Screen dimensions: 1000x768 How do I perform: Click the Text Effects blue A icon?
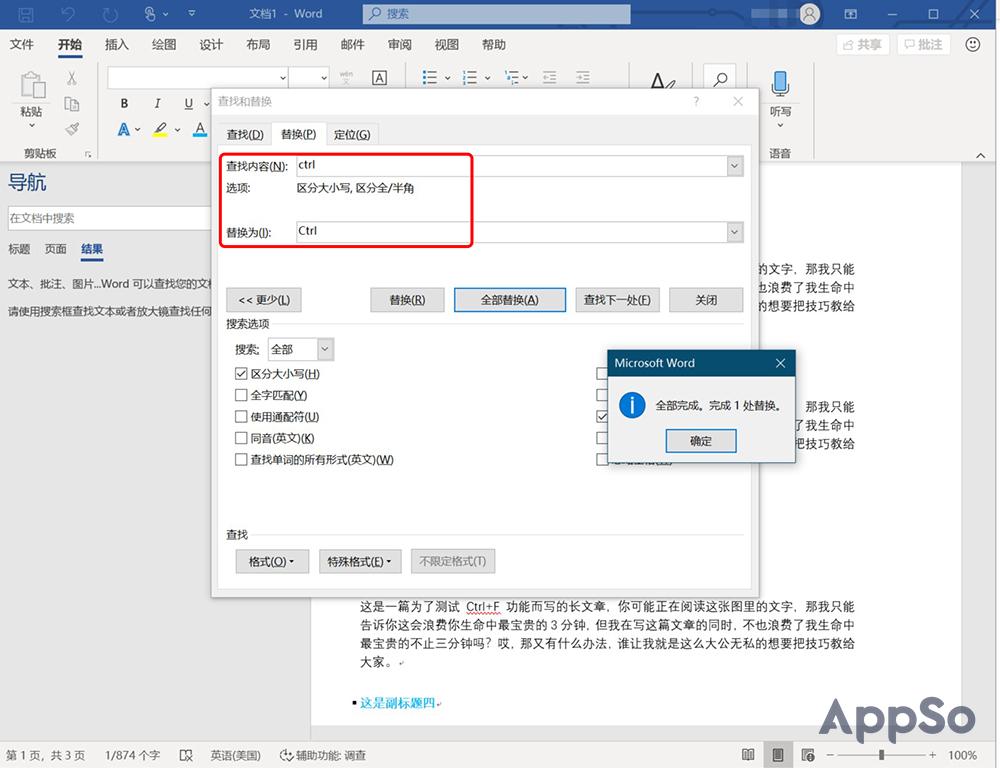pos(124,129)
